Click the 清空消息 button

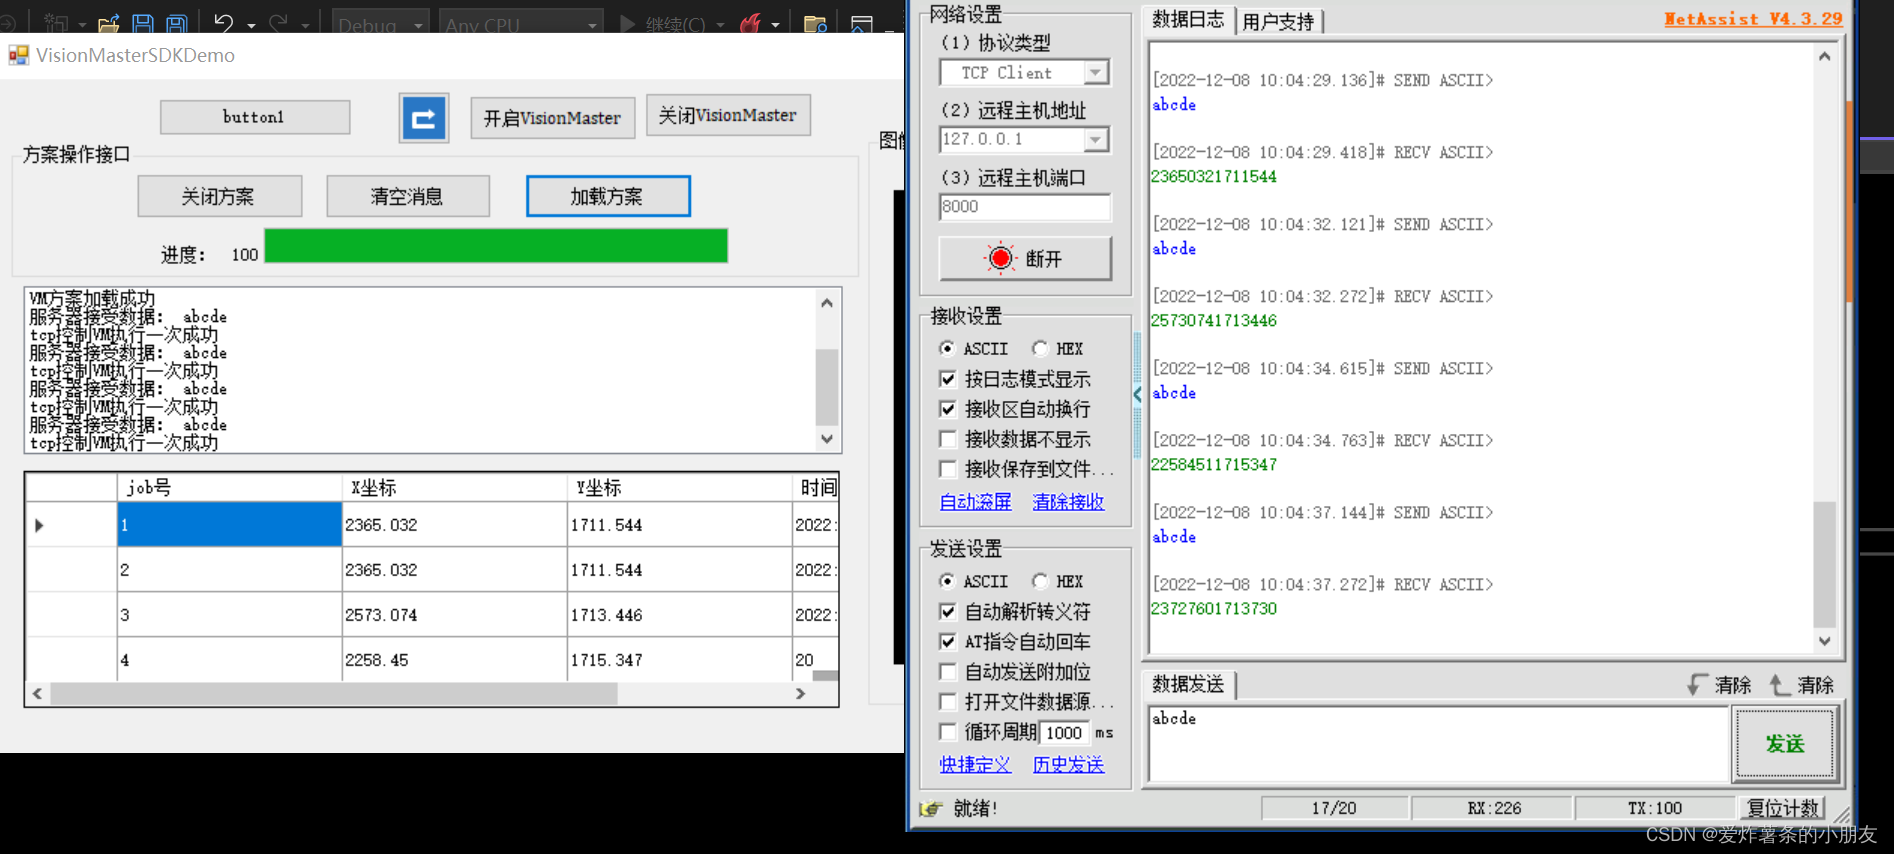coord(407,196)
